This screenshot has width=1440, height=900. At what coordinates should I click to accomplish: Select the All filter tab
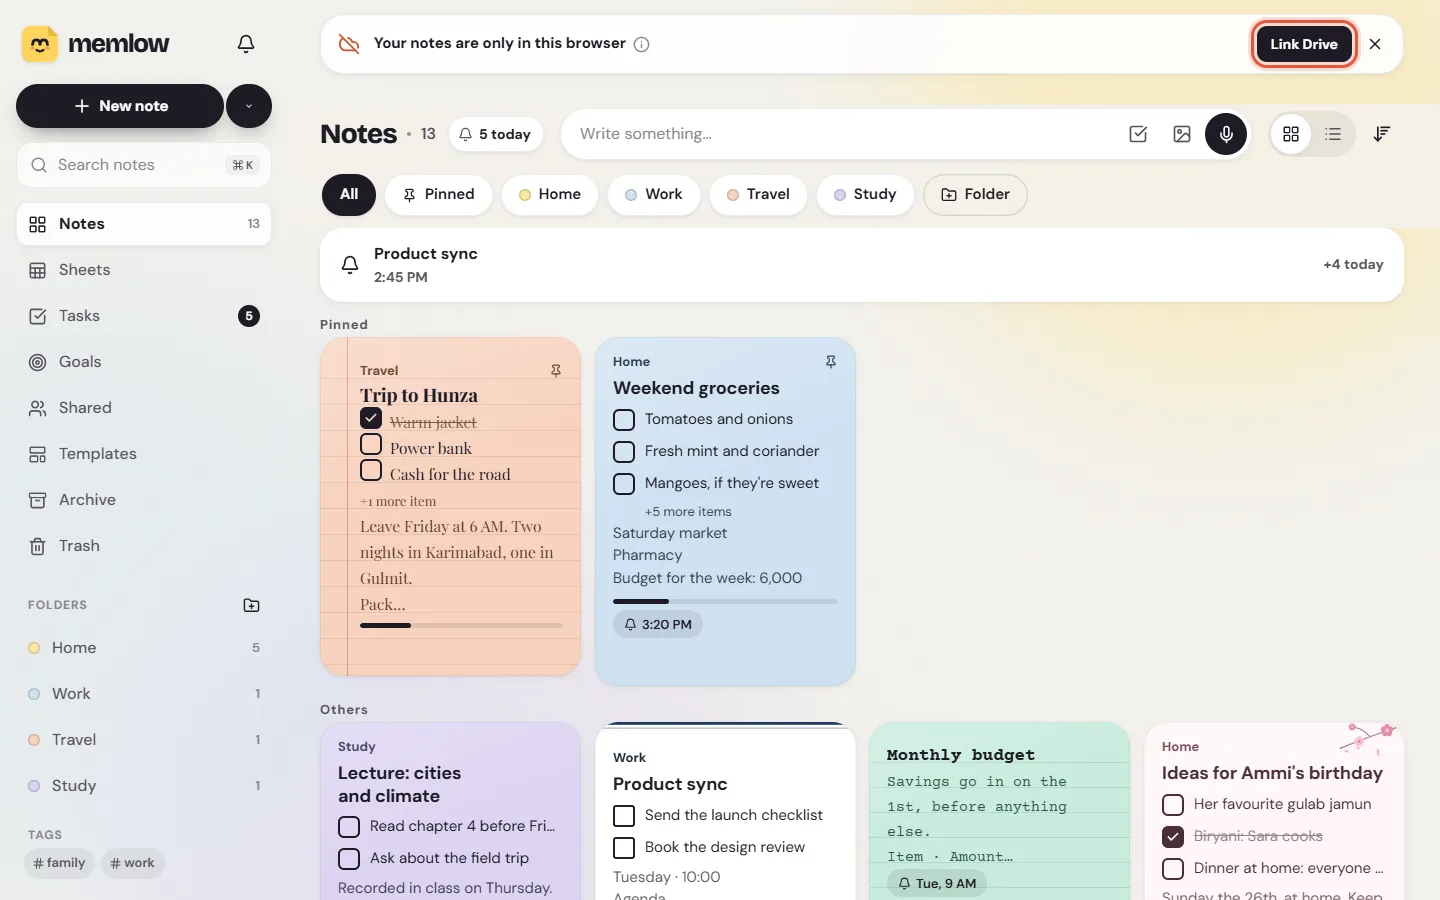point(349,194)
